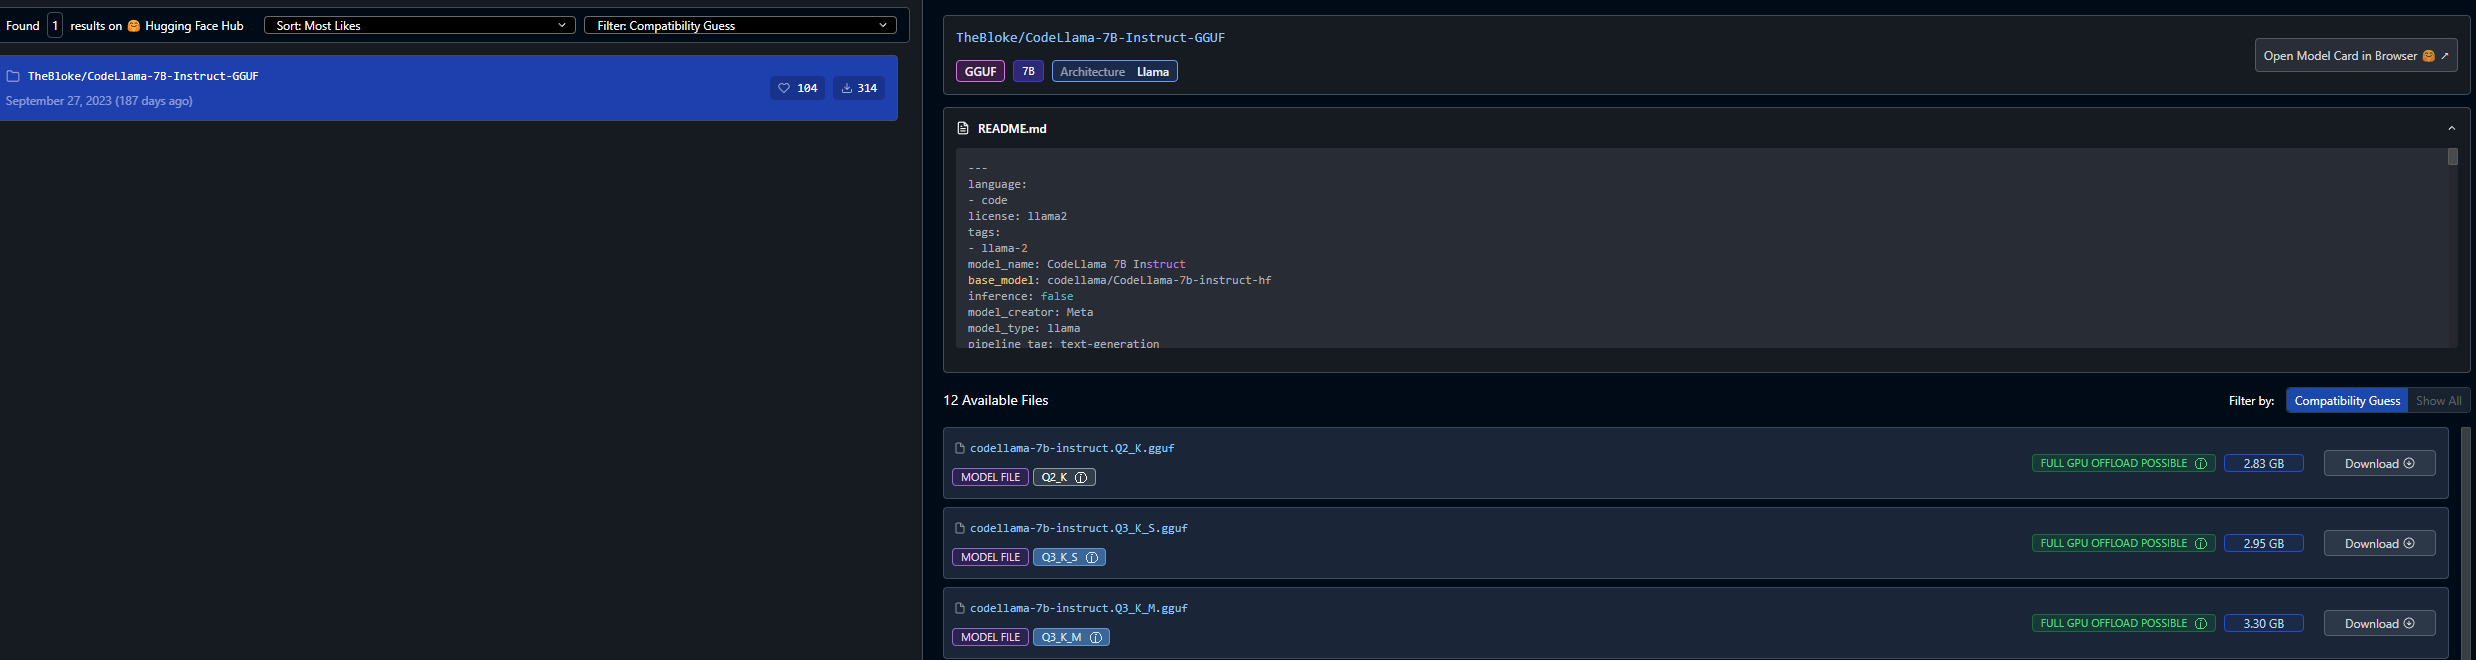
Task: Click GPU offload info icon for Q2_K row
Action: point(2200,463)
